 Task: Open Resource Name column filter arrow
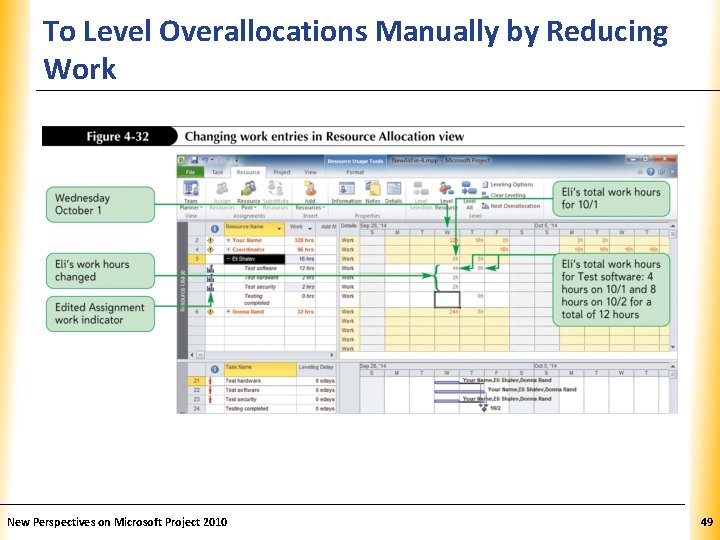tap(279, 229)
